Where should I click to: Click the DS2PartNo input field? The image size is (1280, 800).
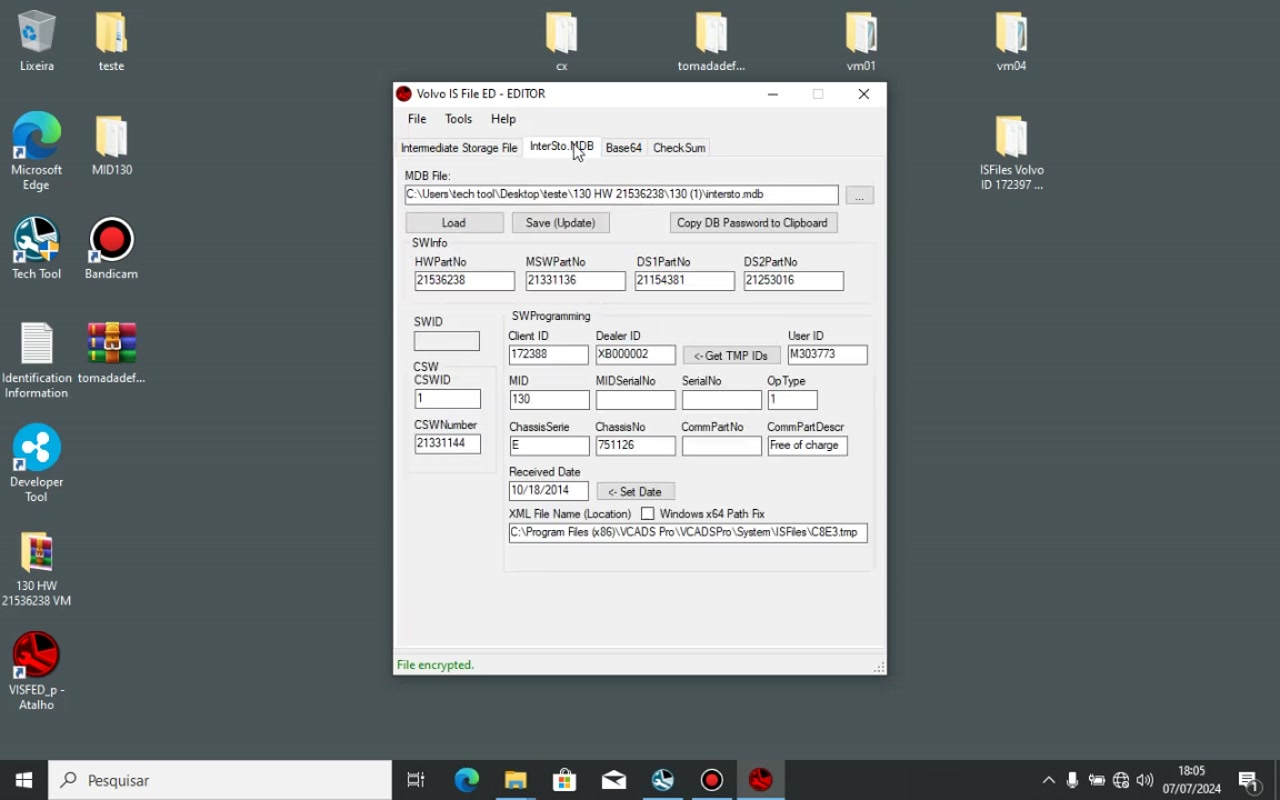(793, 281)
